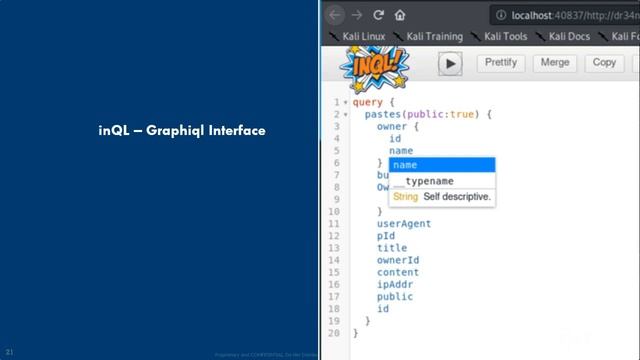
Task: Click the String type link in hint
Action: pos(405,197)
